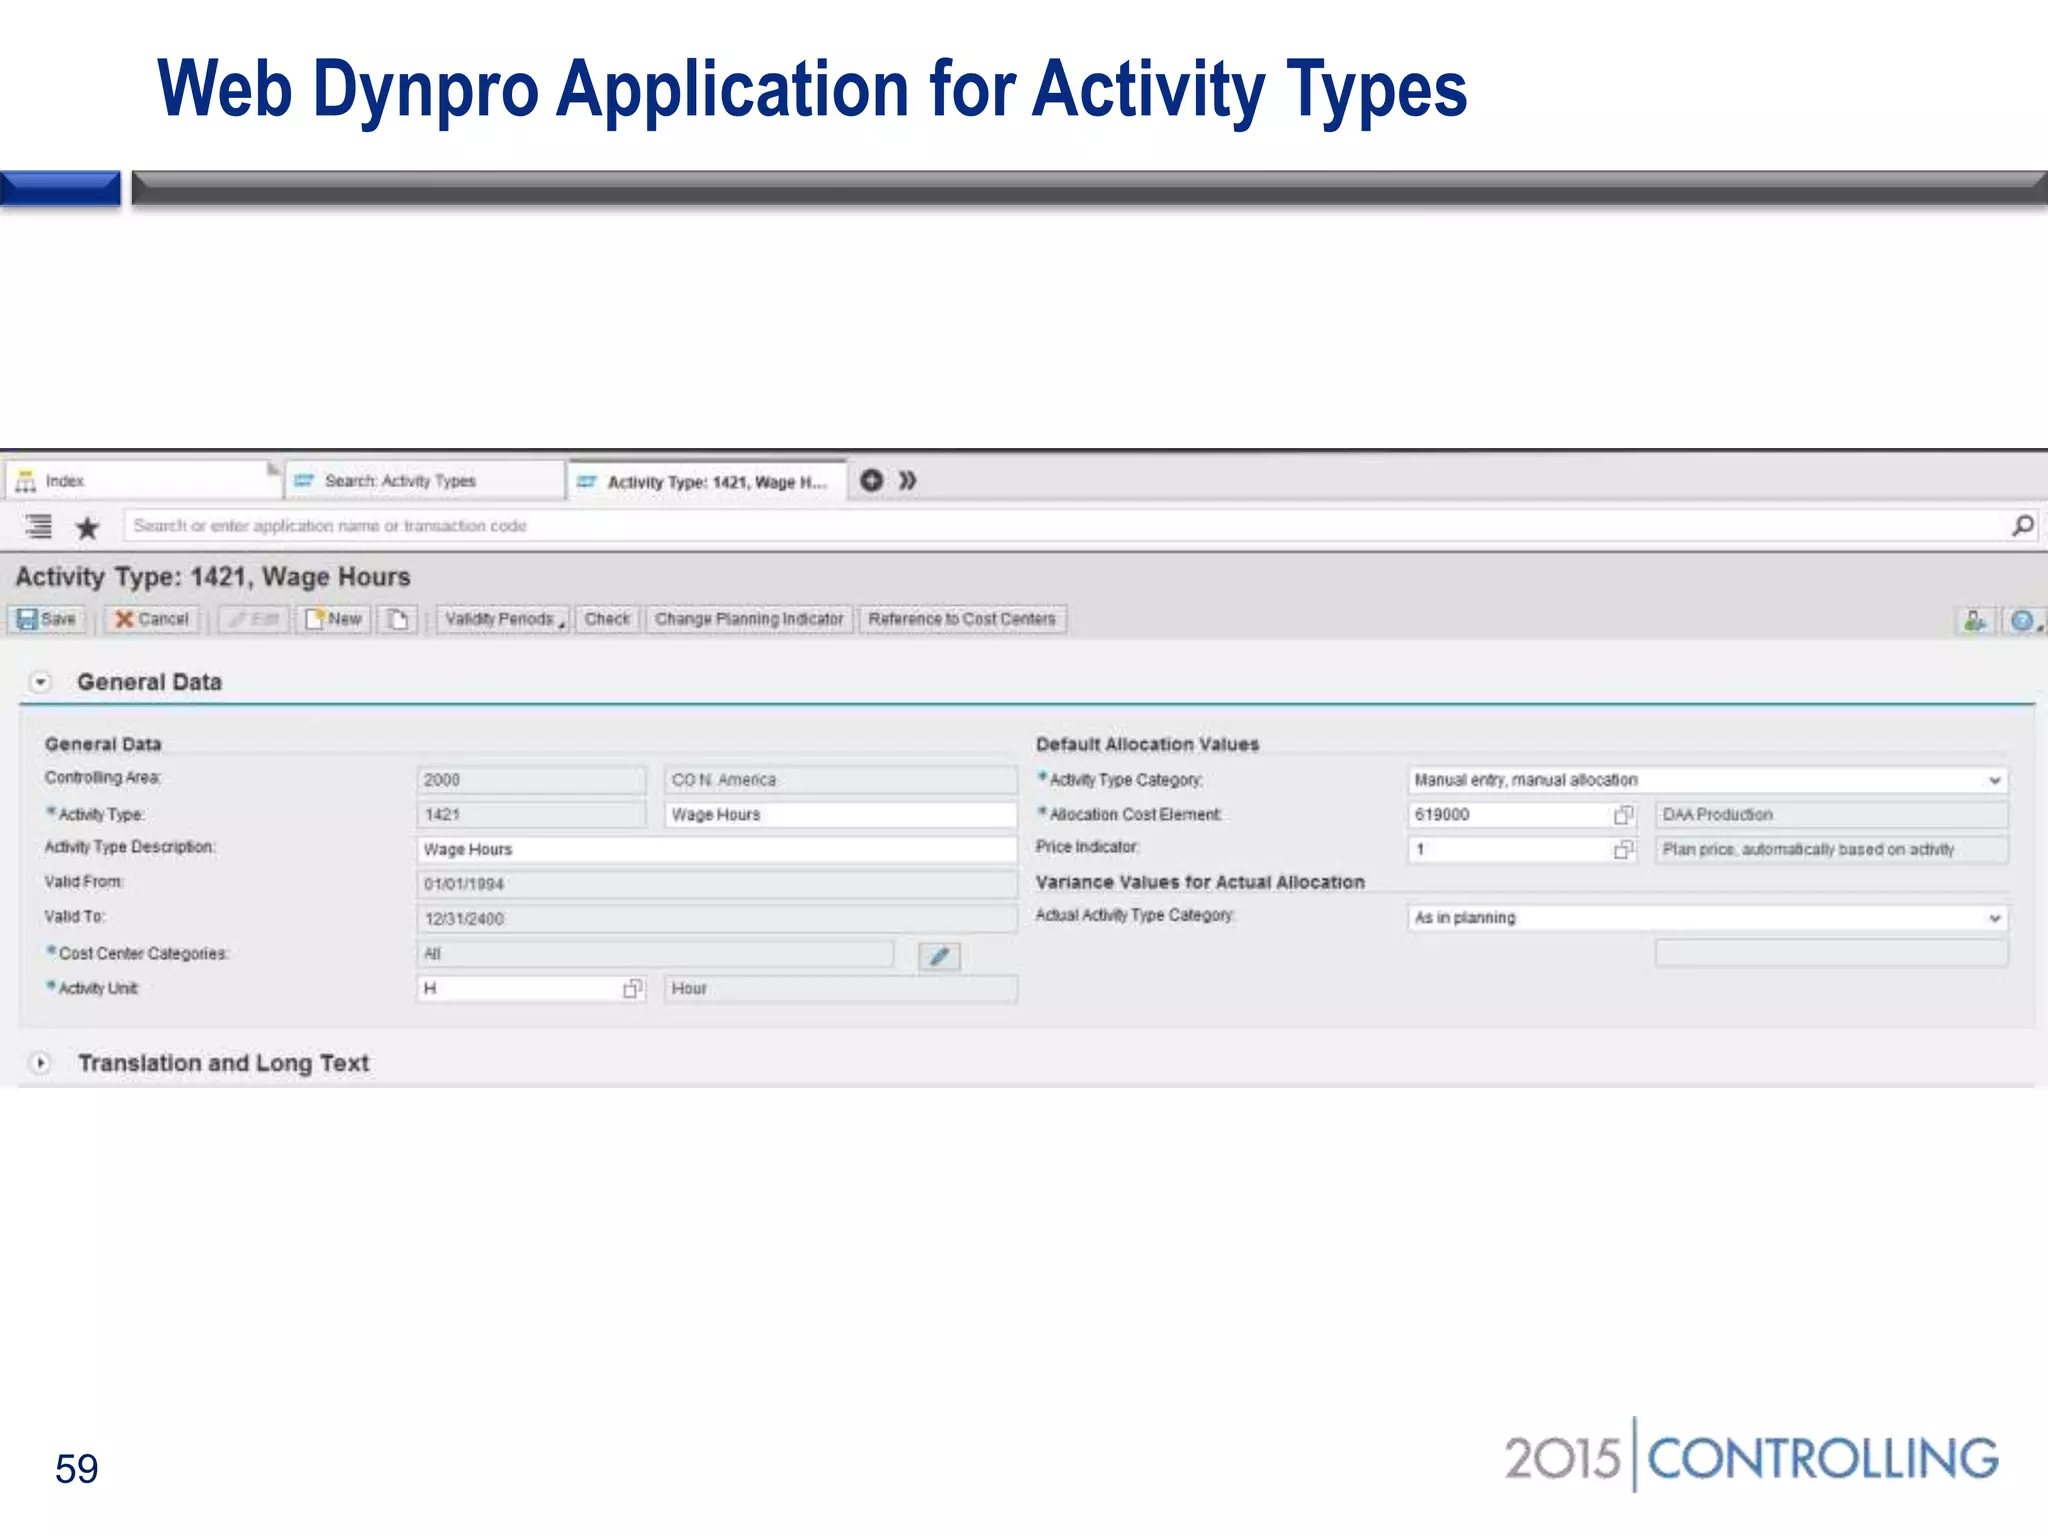Click the Valid From date field
2048x1536 pixels.
pyautogui.click(x=717, y=884)
